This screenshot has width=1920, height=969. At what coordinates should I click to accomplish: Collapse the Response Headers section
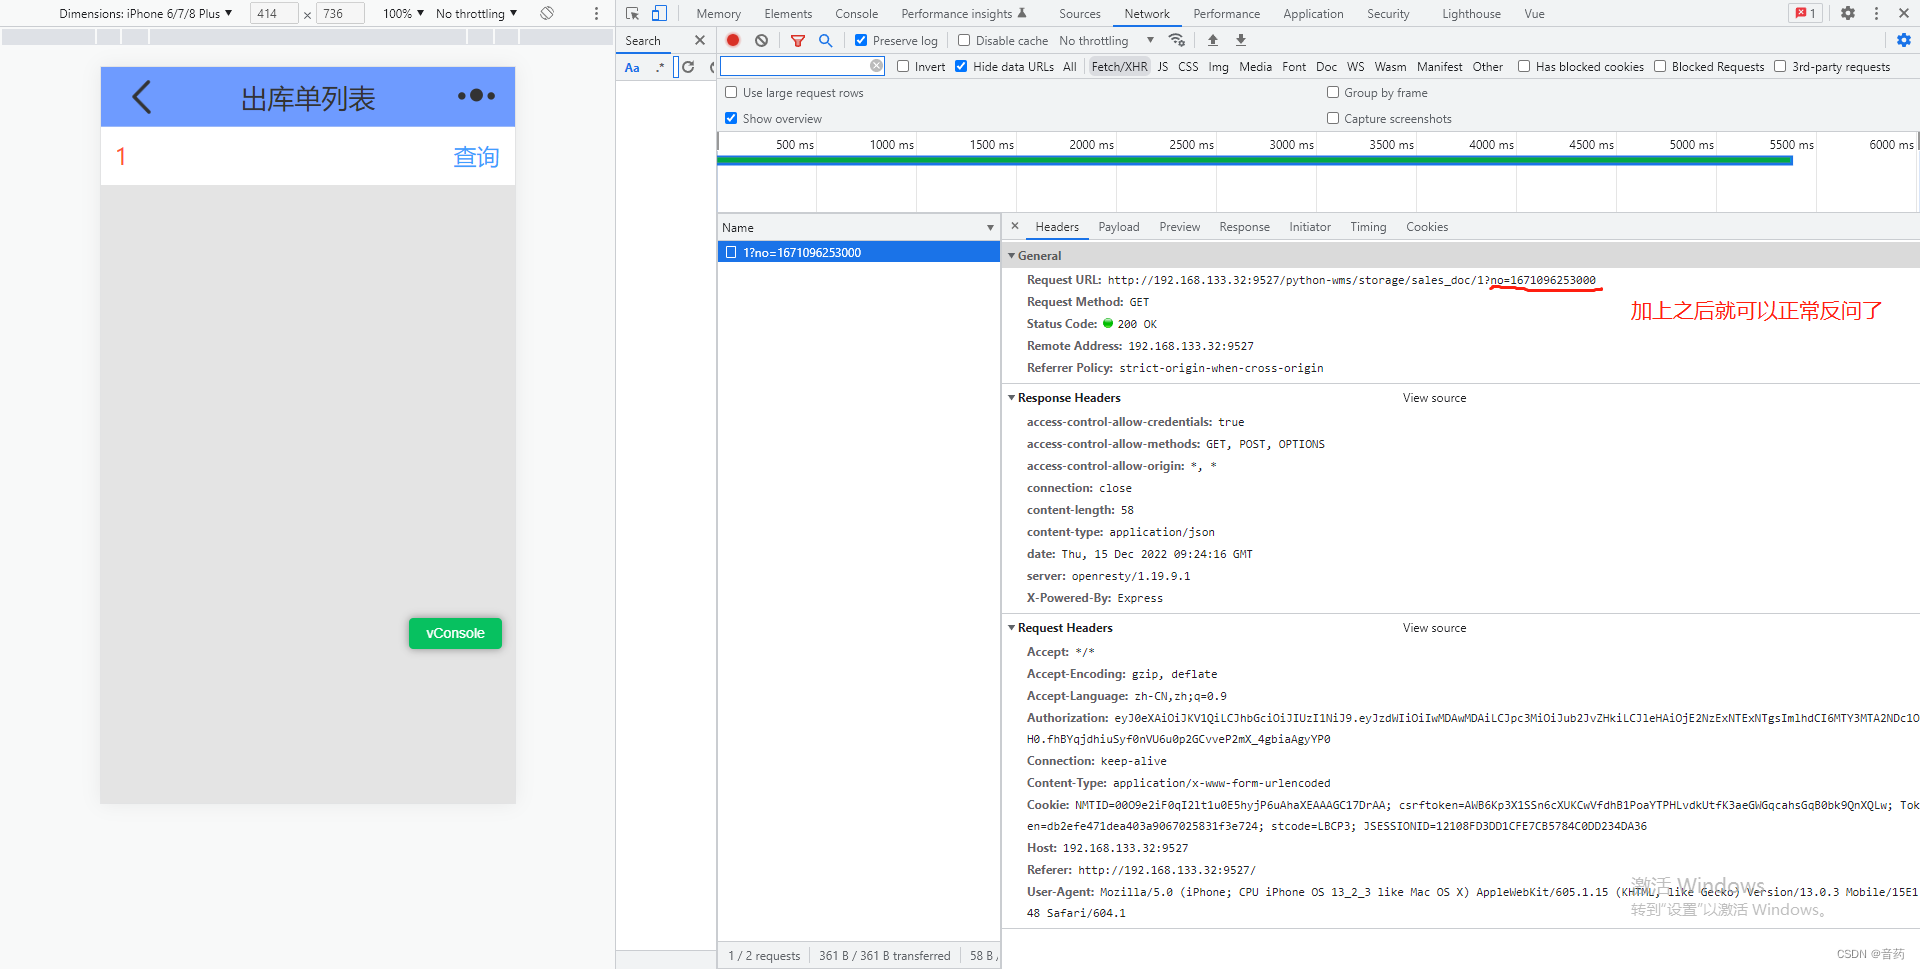(1011, 397)
